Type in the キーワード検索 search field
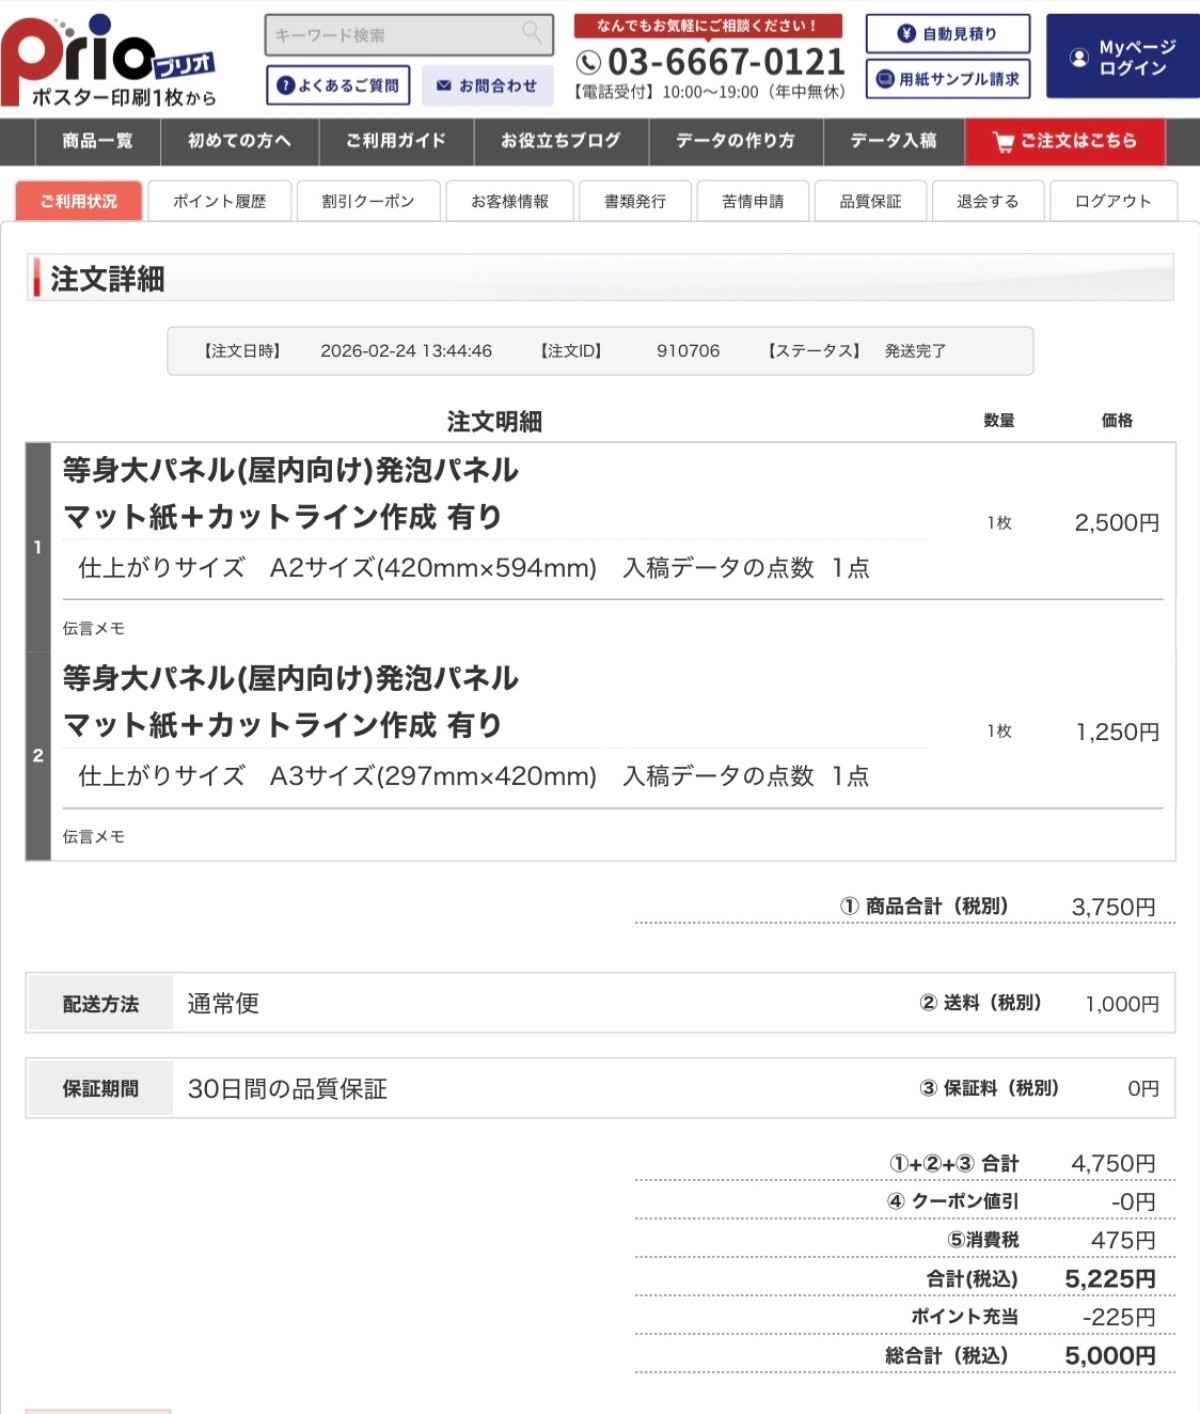Screen dimensions: 1200x1414 tap(395, 35)
